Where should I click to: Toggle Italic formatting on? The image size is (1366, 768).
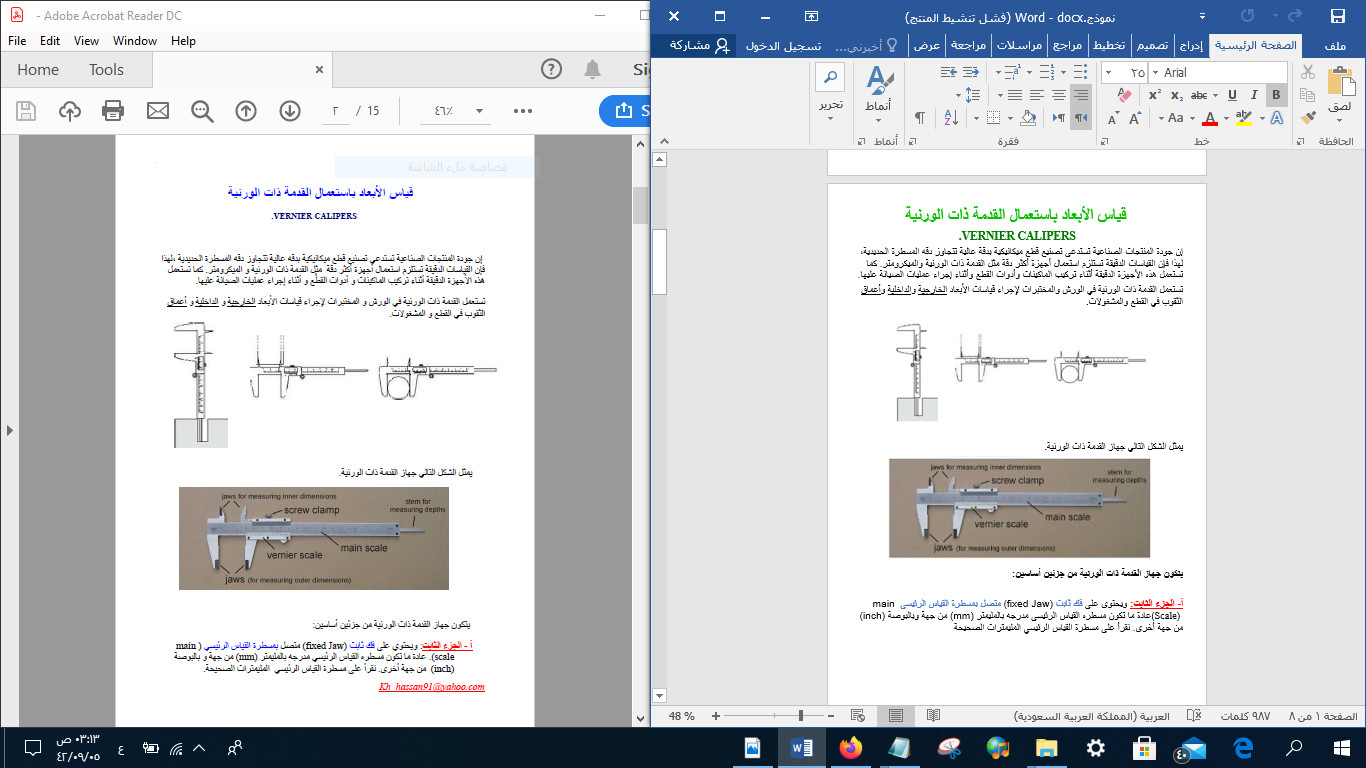click(1255, 95)
